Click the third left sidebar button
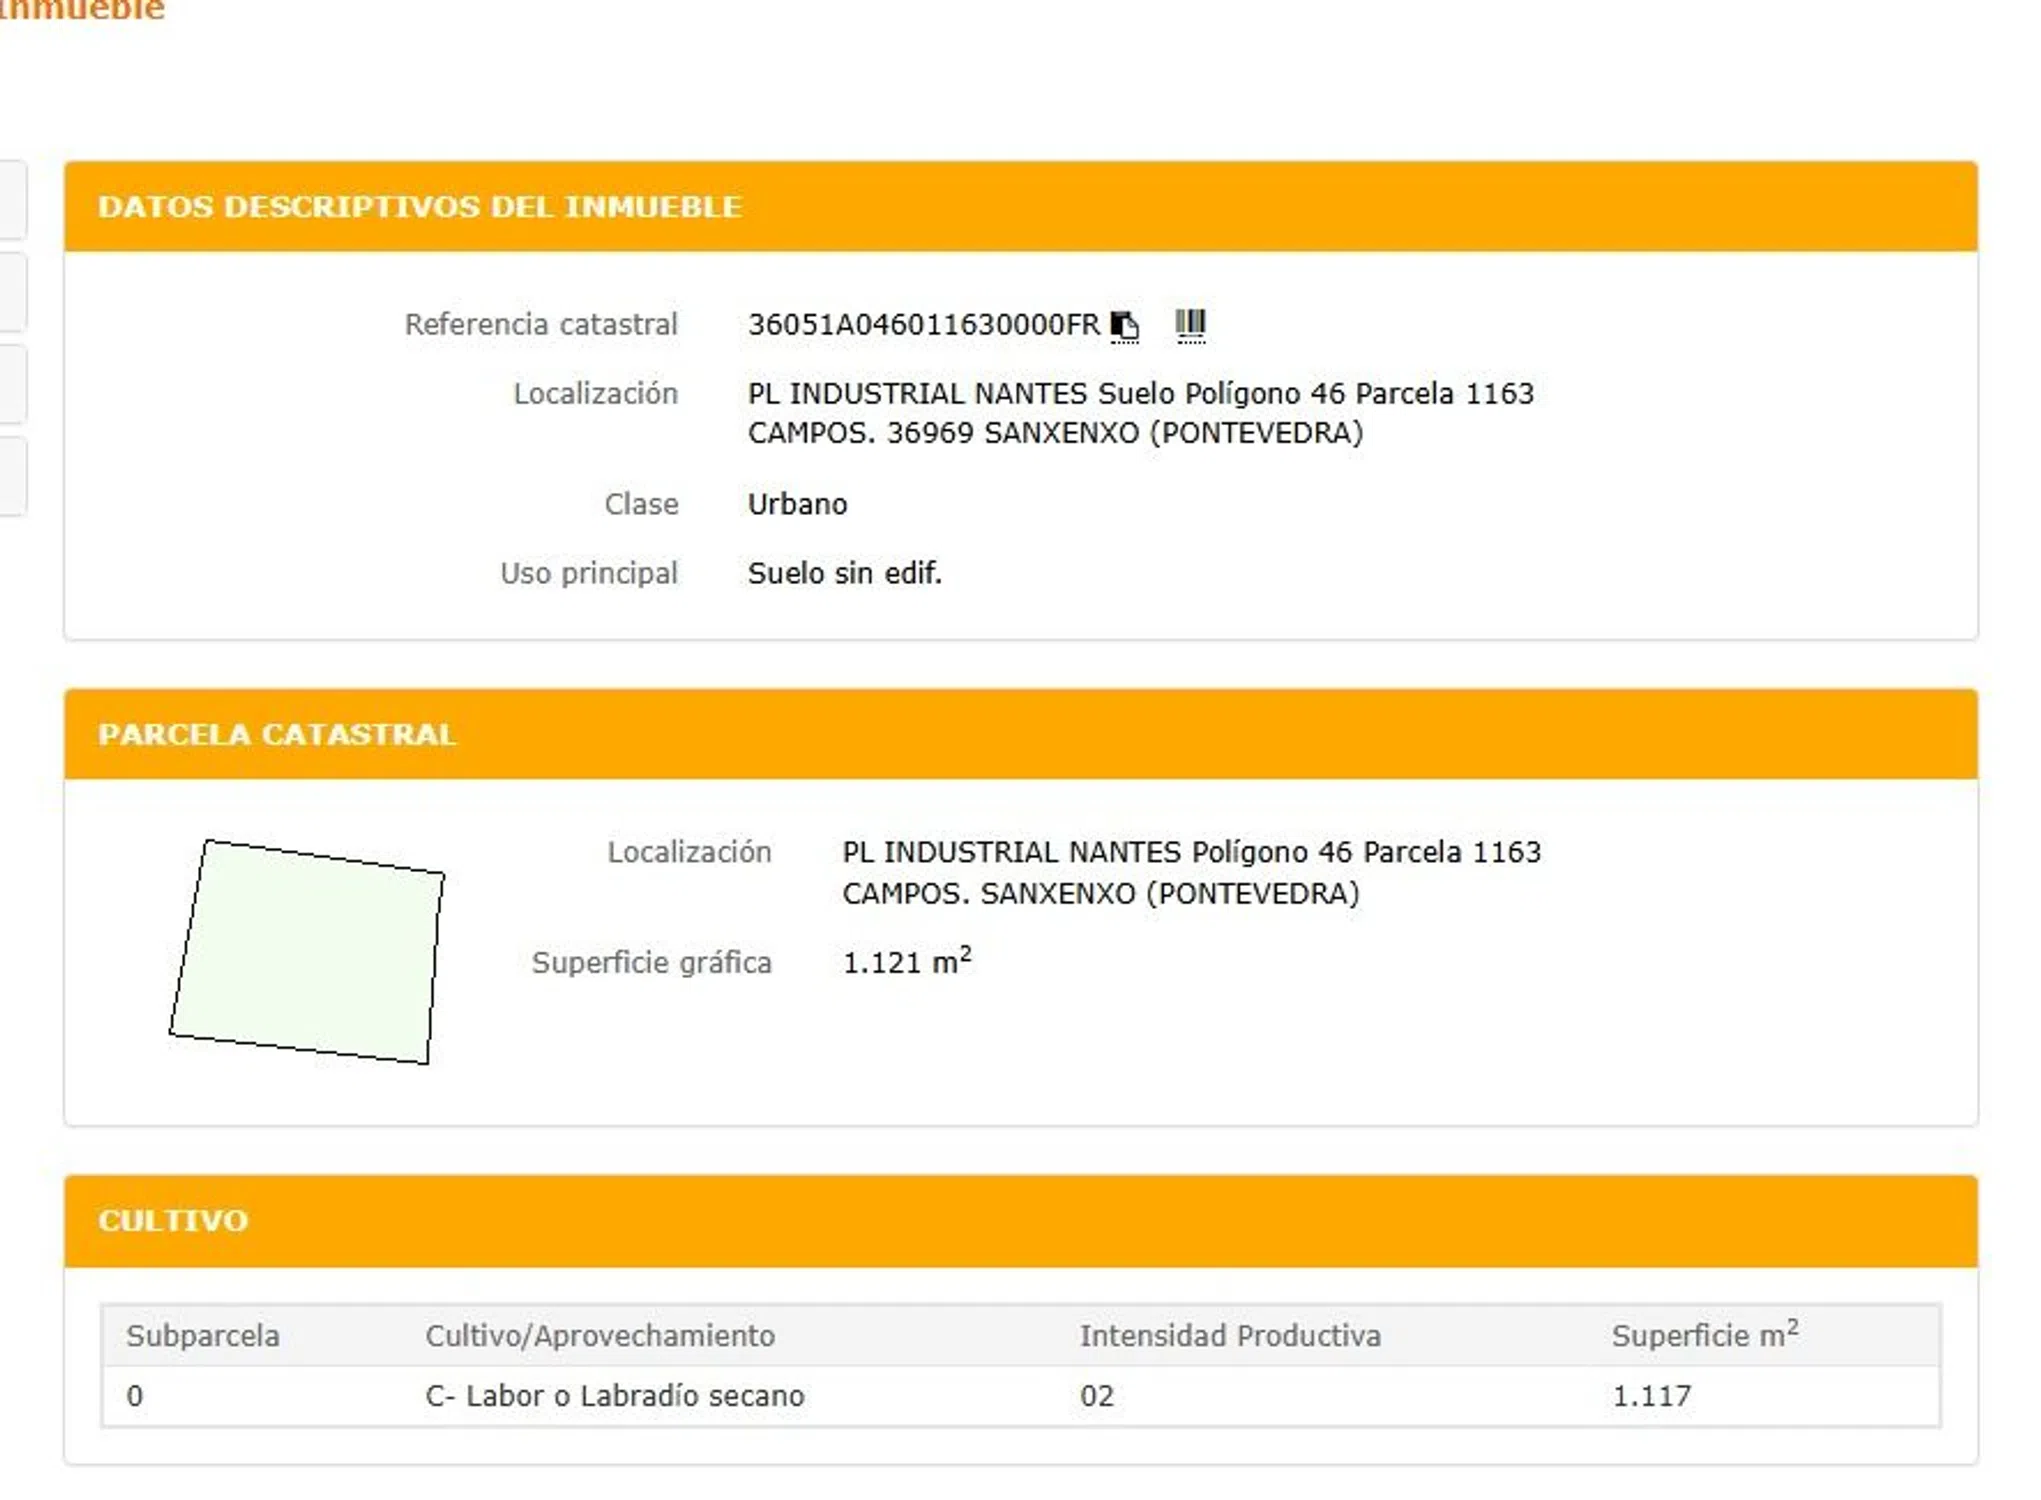 coord(12,383)
